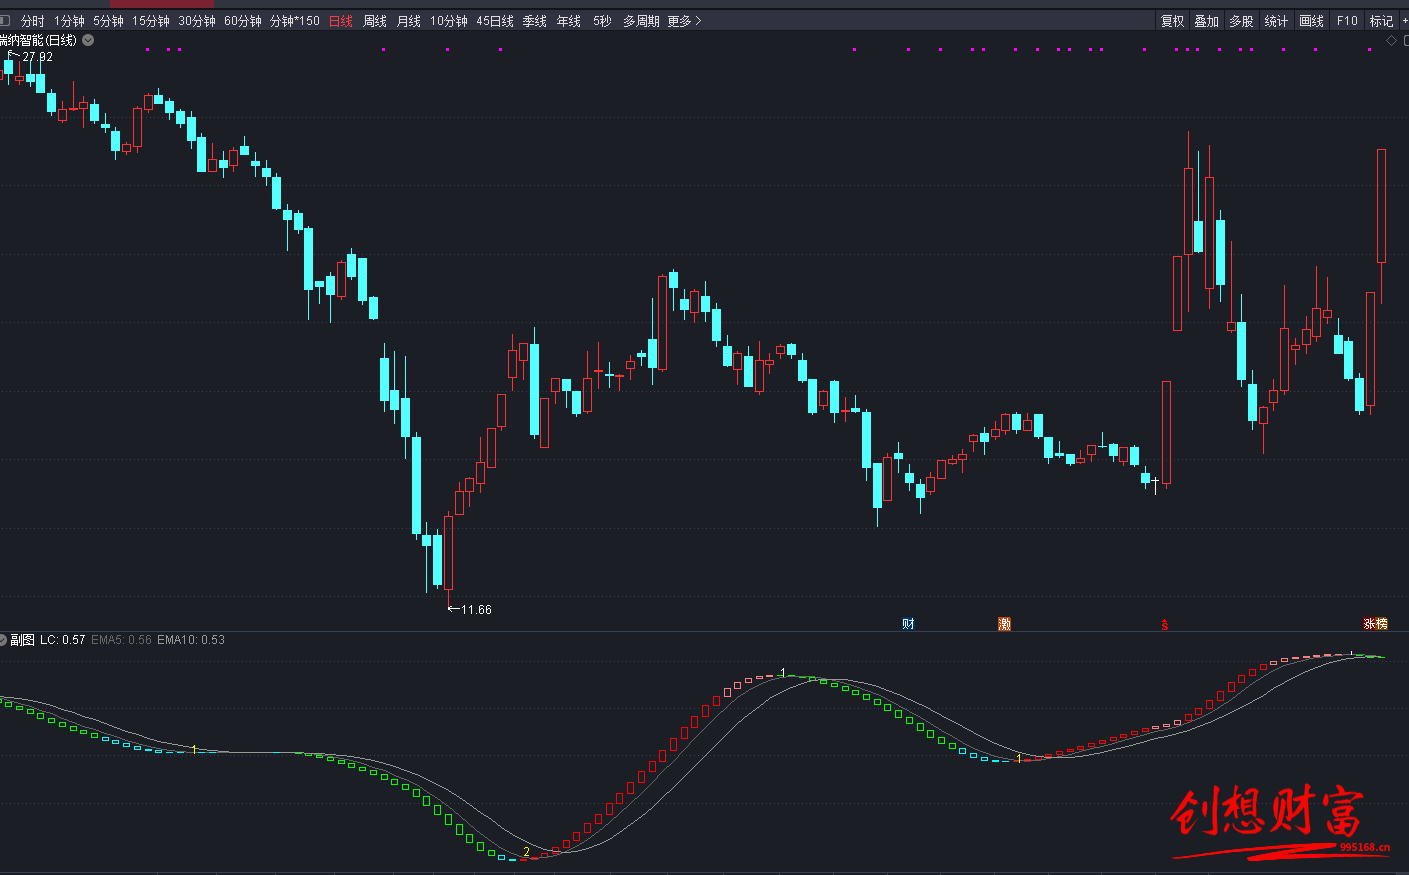
Task: Switch to 月线 monthly chart
Action: coord(409,21)
